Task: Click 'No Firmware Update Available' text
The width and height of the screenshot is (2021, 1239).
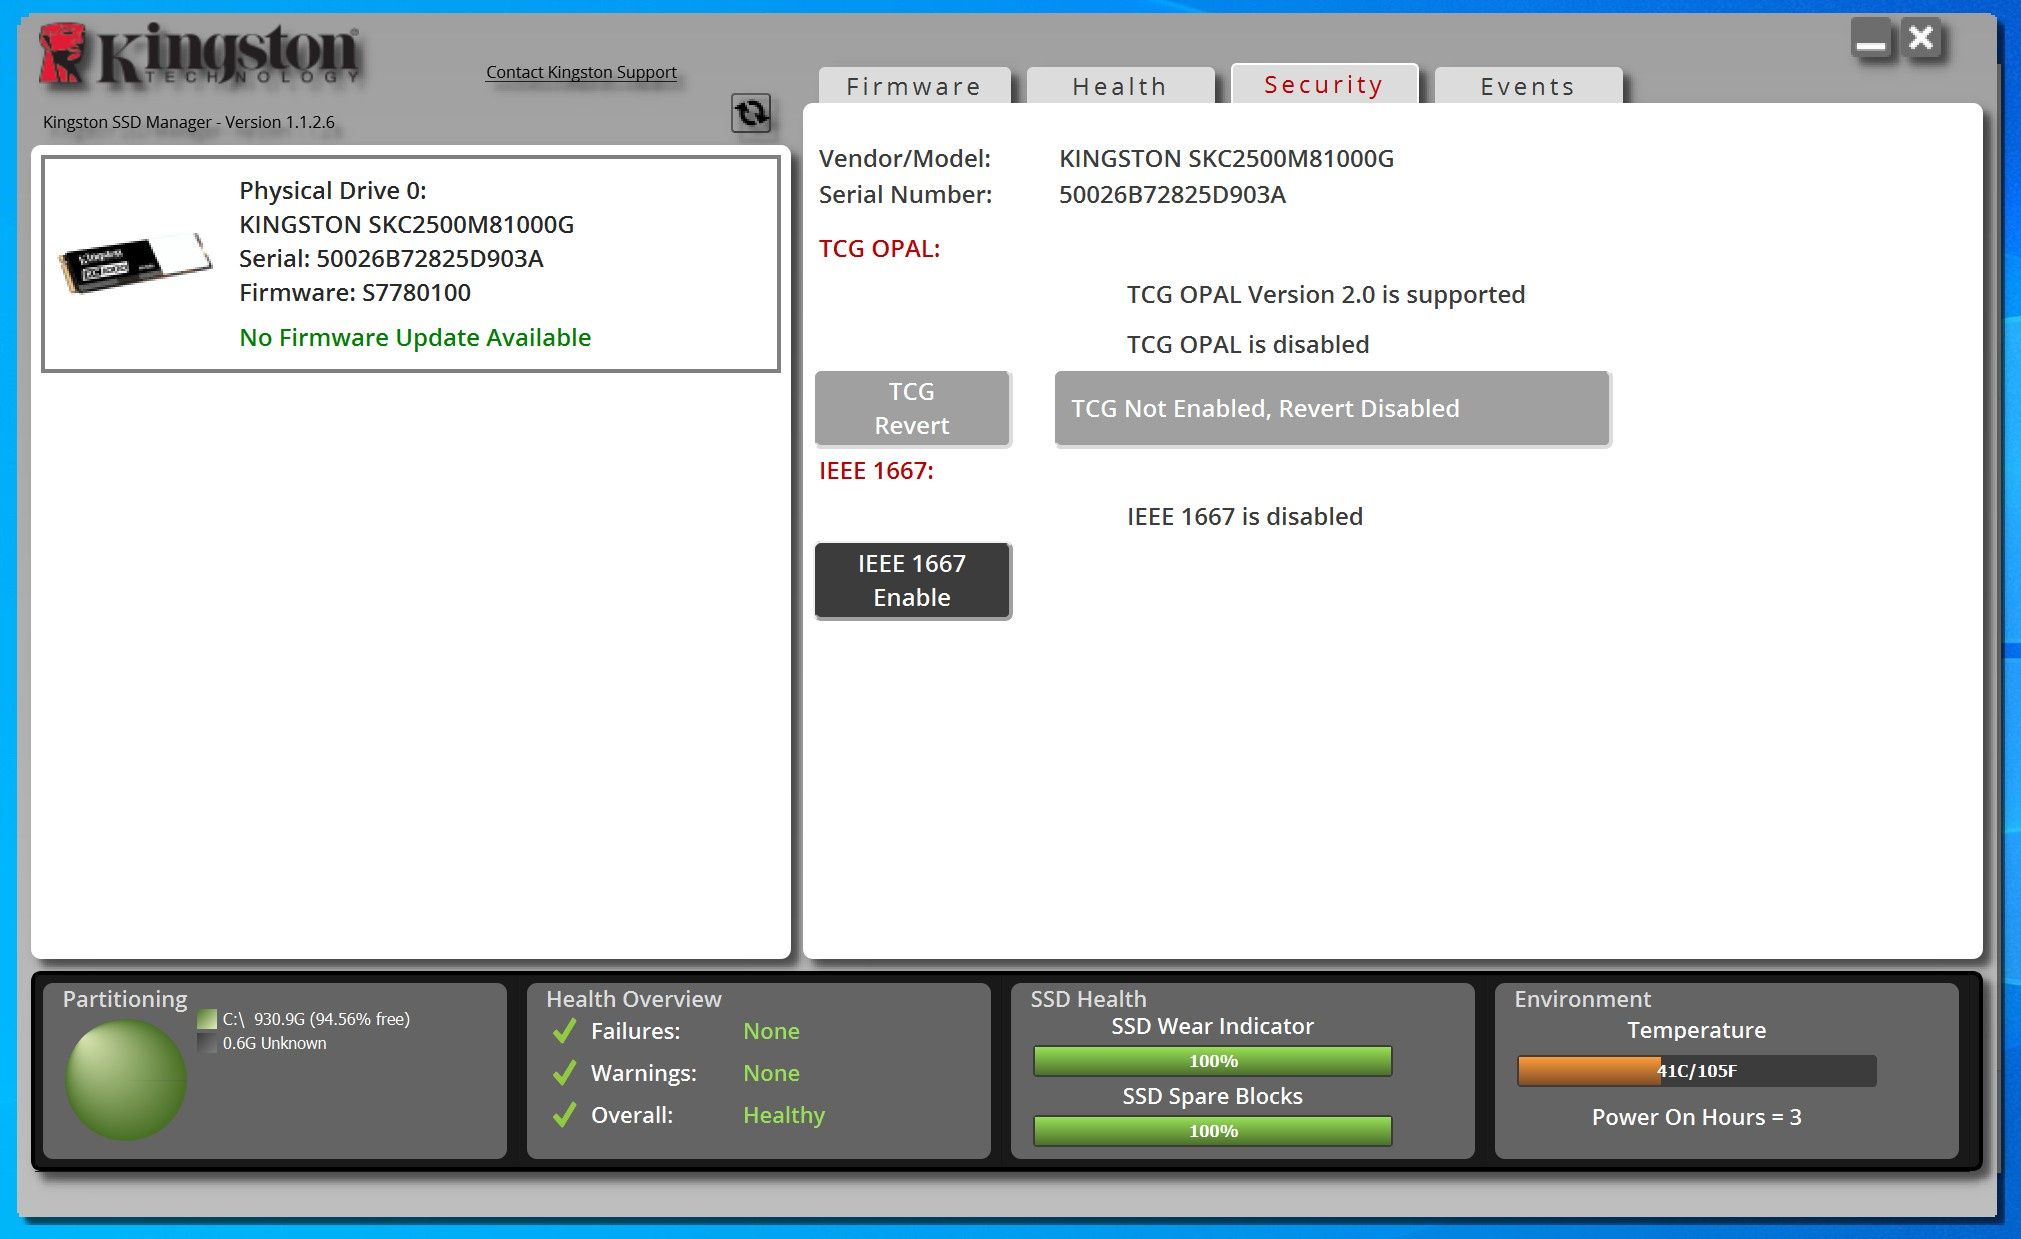Action: pyautogui.click(x=415, y=338)
